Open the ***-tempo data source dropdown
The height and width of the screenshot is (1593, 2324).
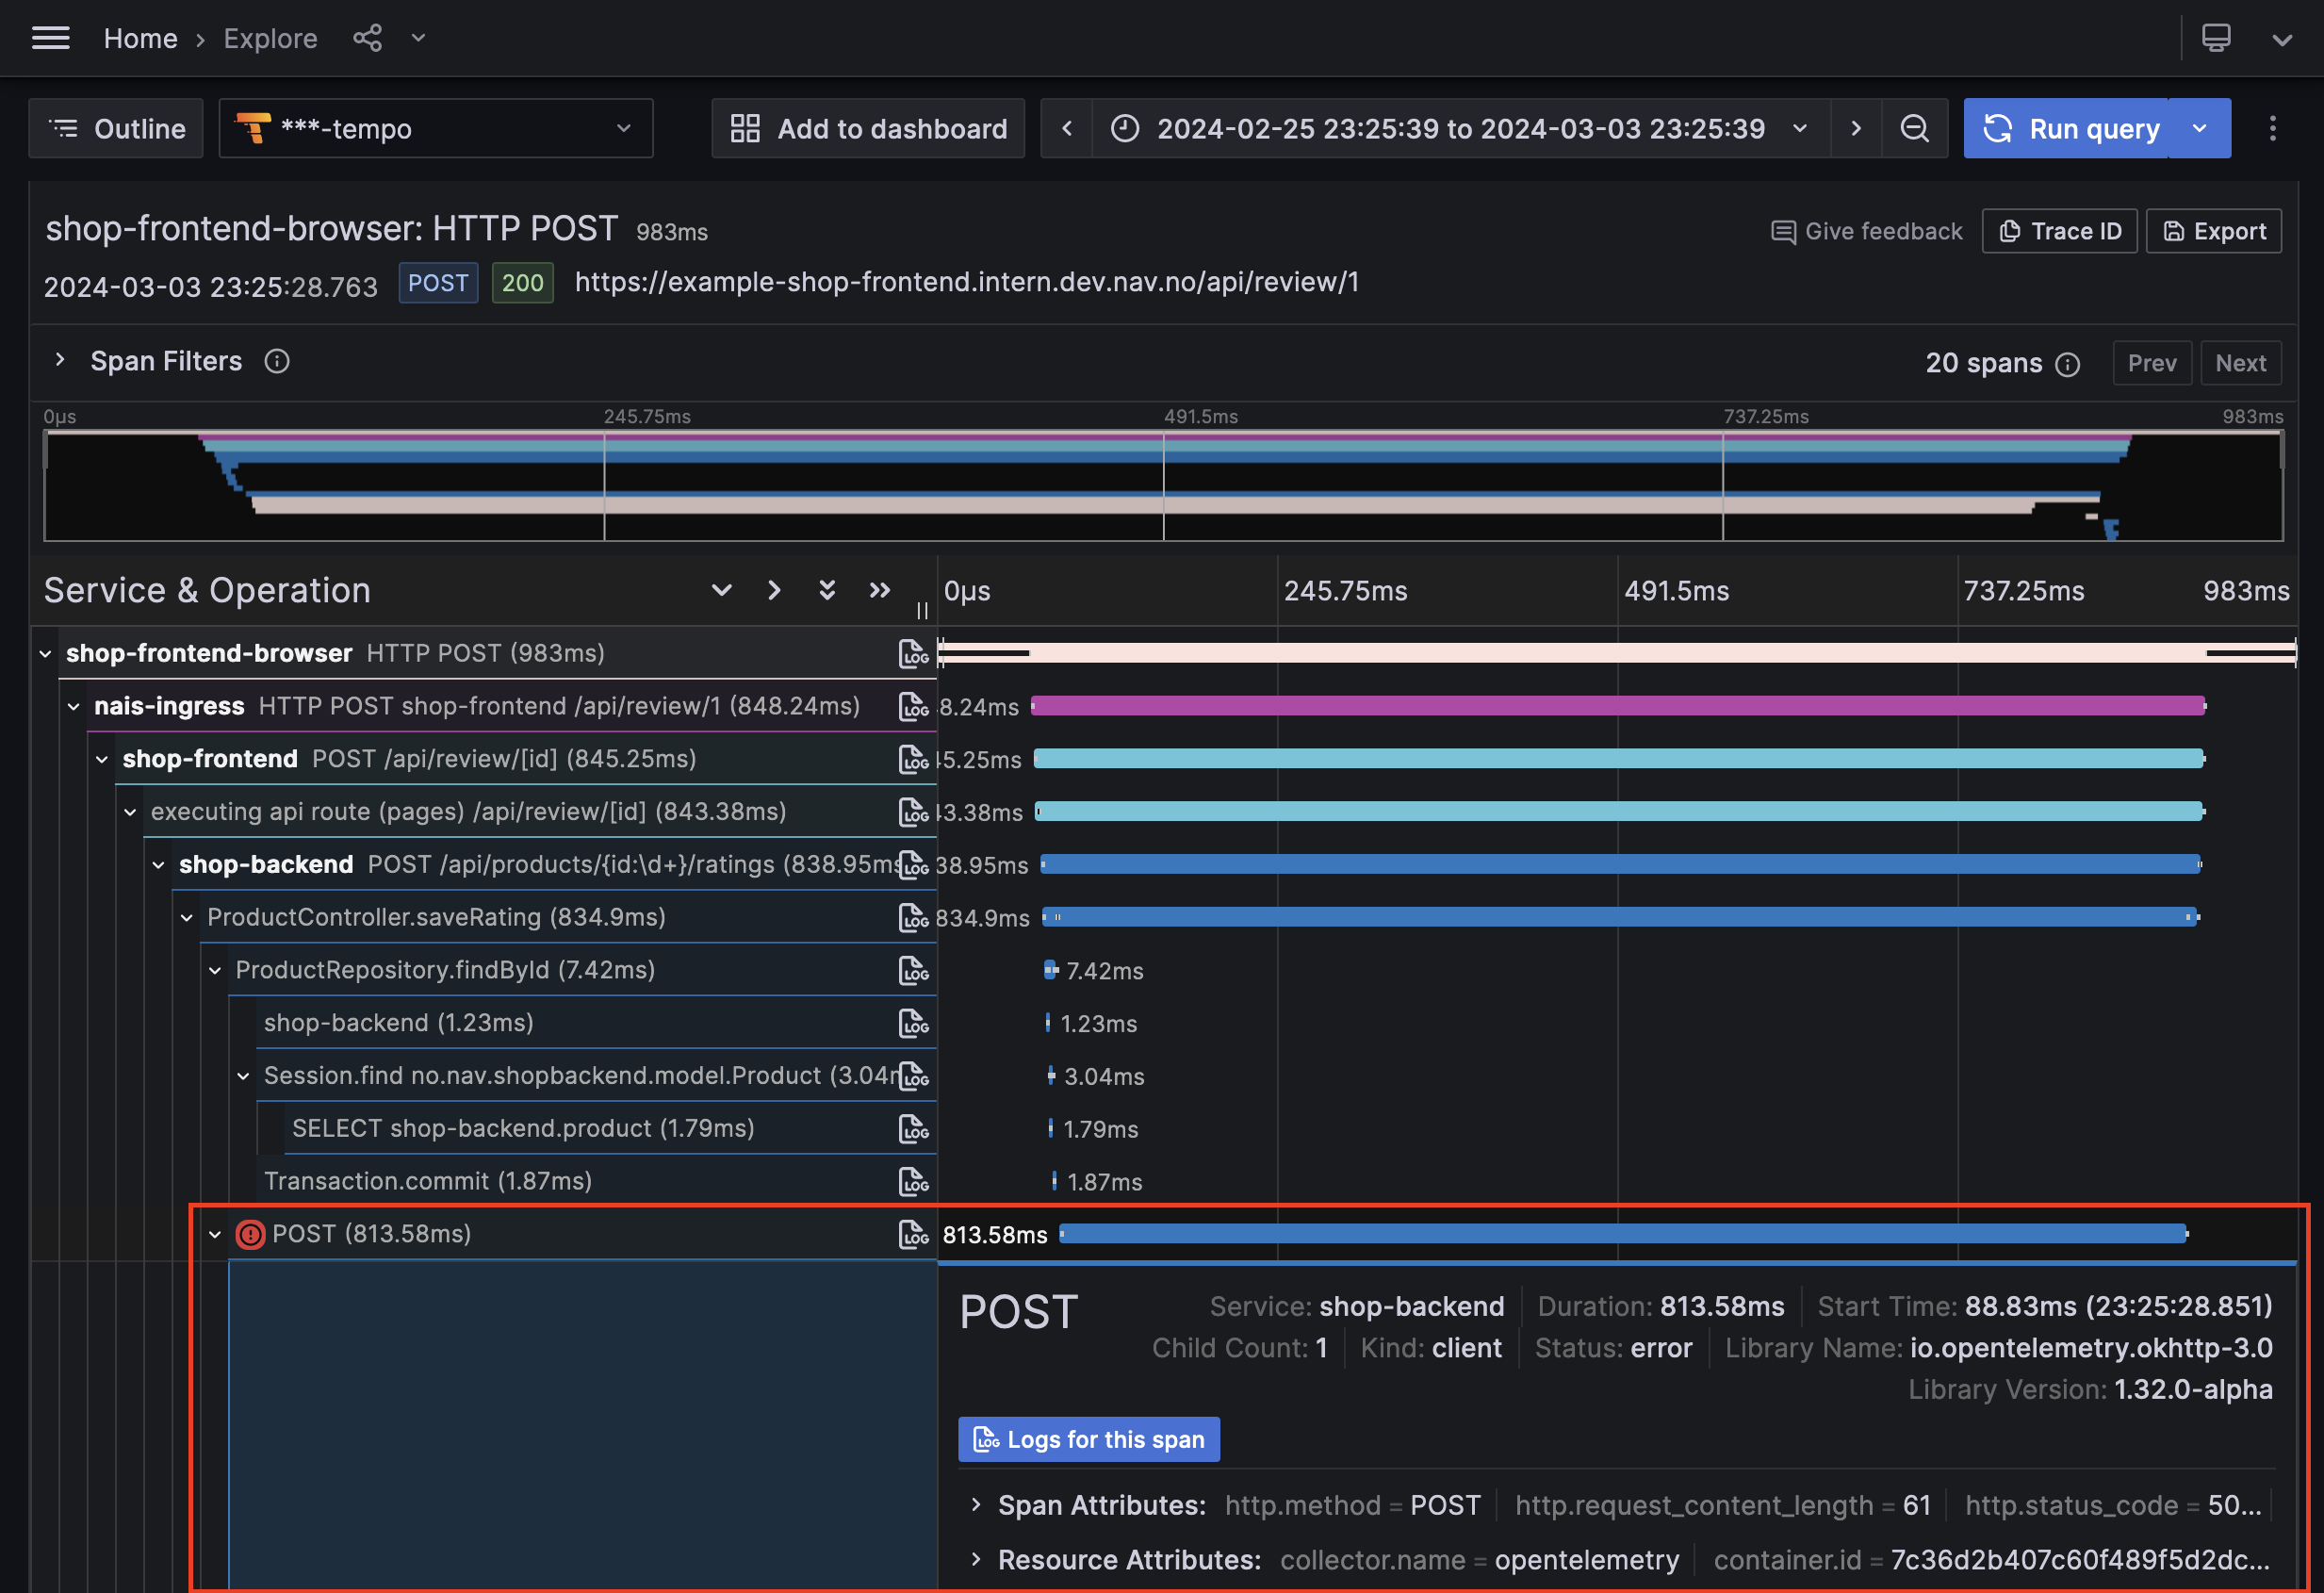pos(436,128)
